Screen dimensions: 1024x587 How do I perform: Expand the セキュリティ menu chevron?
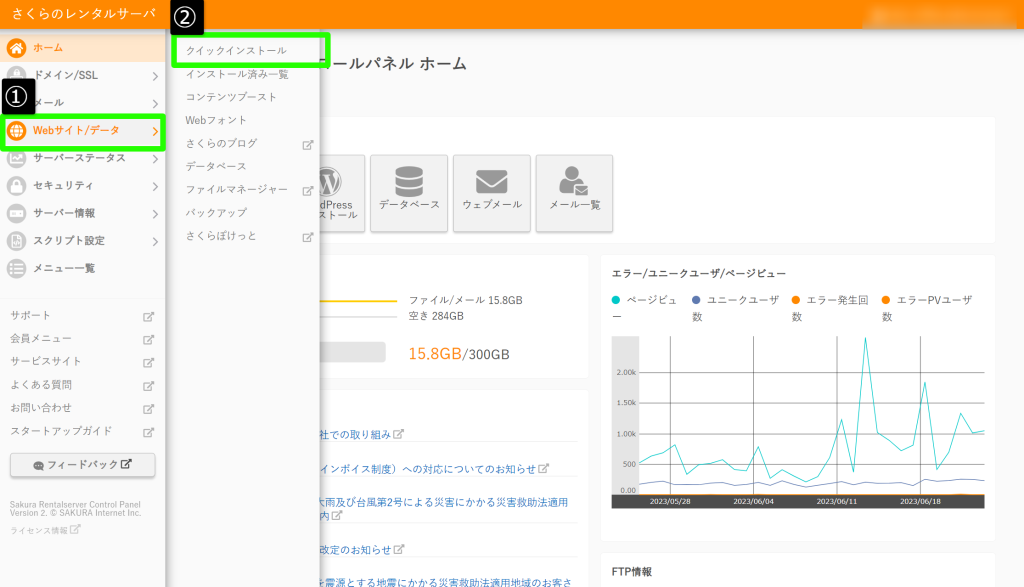click(x=155, y=187)
